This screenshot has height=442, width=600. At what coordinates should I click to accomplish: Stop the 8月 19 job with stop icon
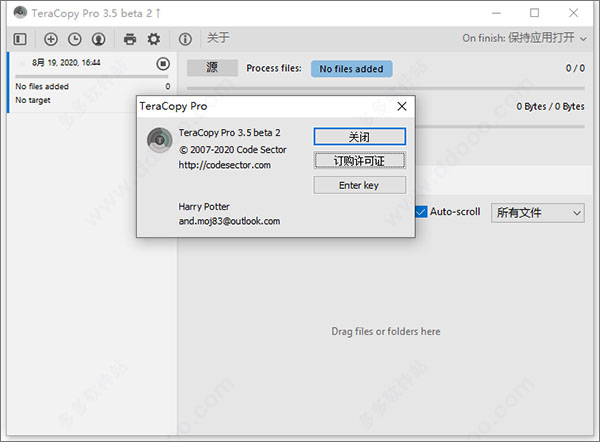[x=163, y=64]
